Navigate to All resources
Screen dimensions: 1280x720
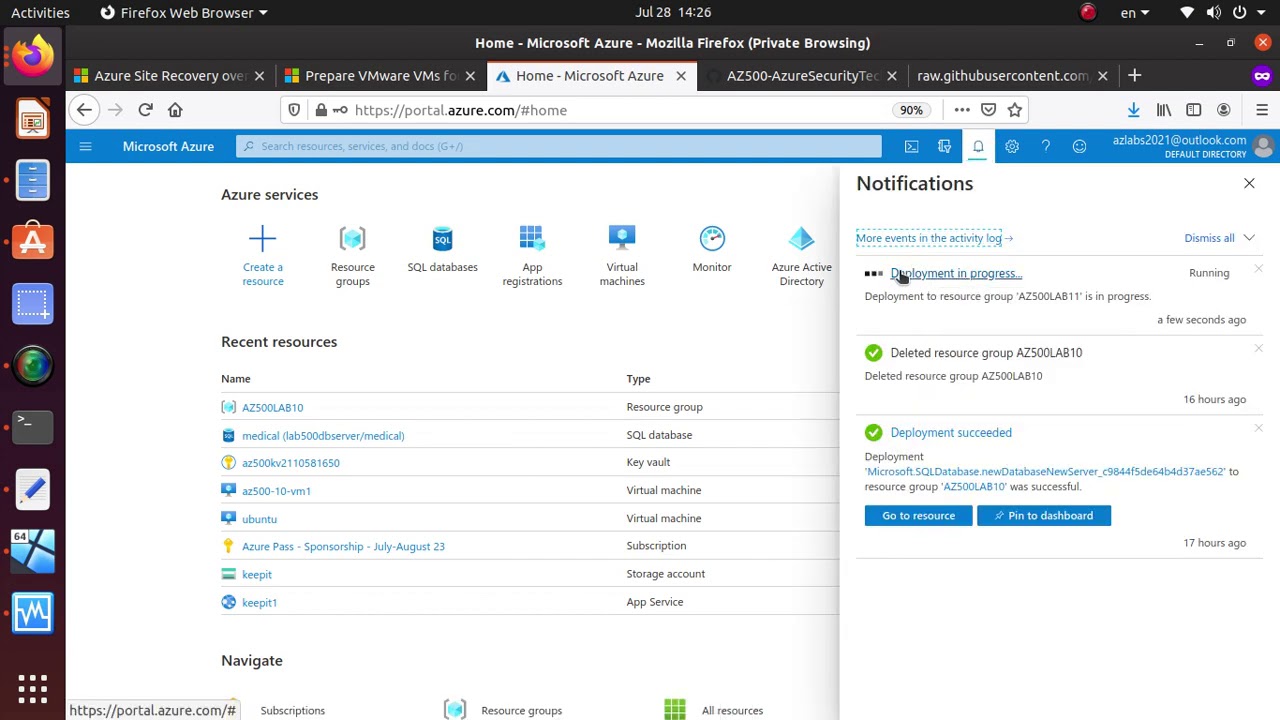coord(732,710)
